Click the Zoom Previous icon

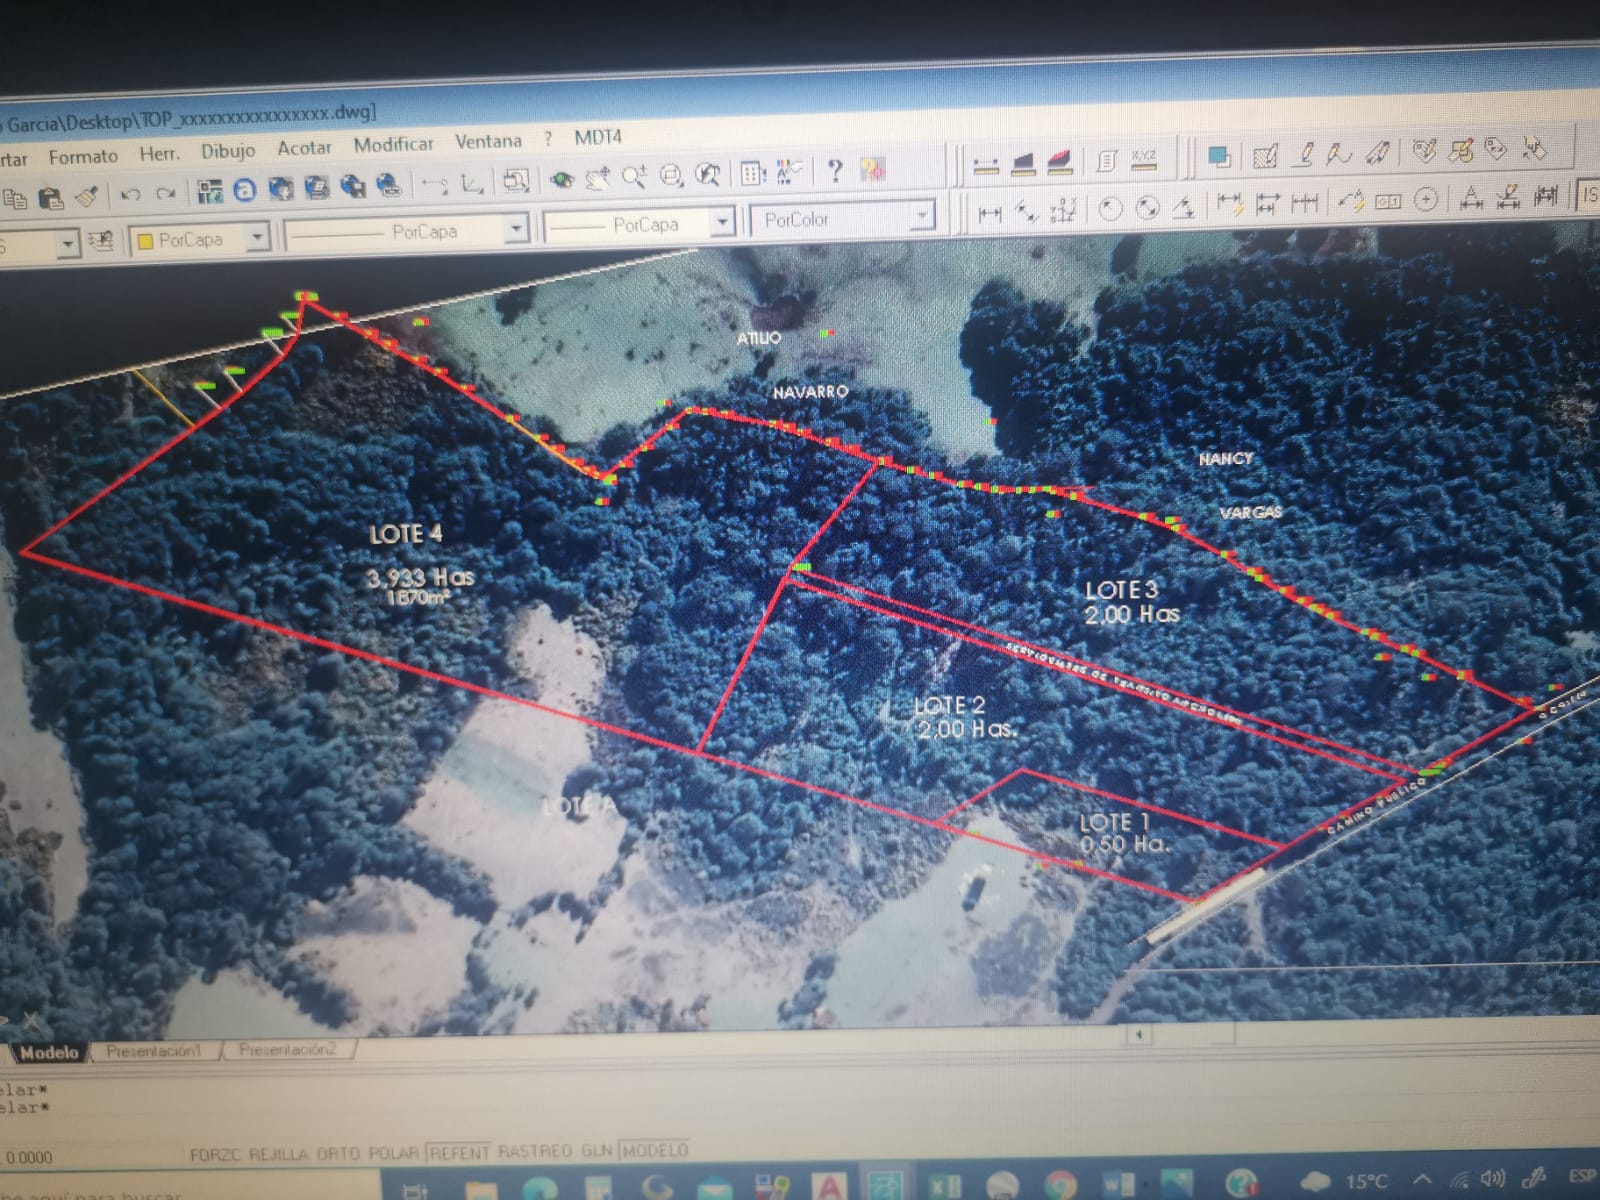(x=708, y=175)
